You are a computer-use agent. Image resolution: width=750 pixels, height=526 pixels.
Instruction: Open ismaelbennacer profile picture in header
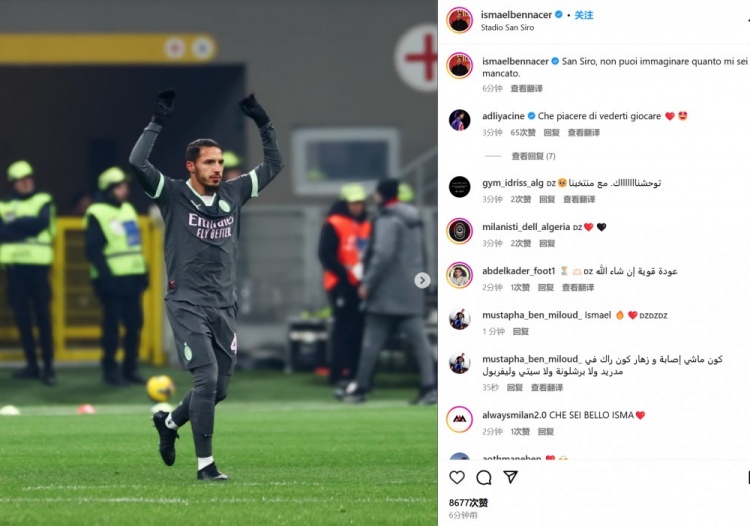point(459,21)
